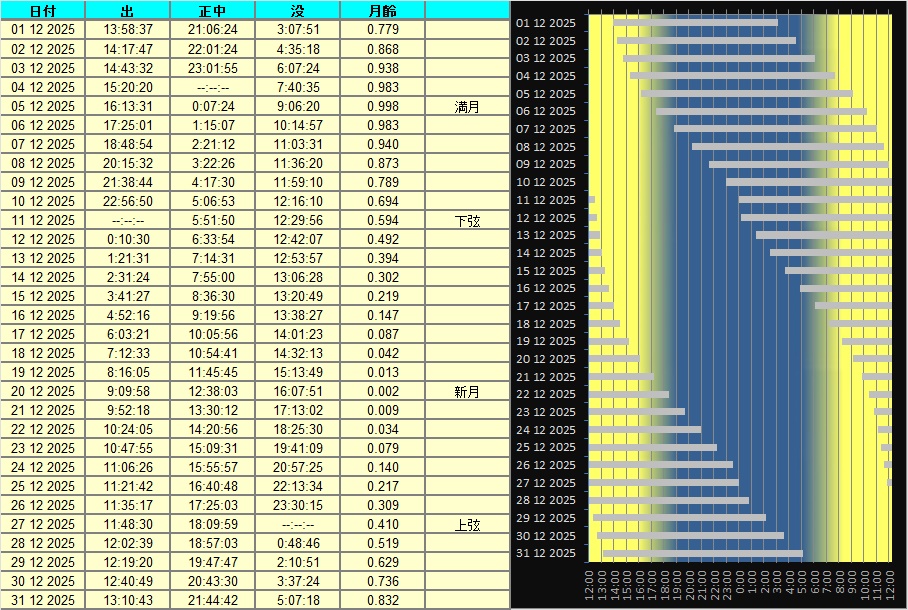Image resolution: width=908 pixels, height=610 pixels.
Task: Click the 18:00 label on time axis
Action: pyautogui.click(x=664, y=586)
